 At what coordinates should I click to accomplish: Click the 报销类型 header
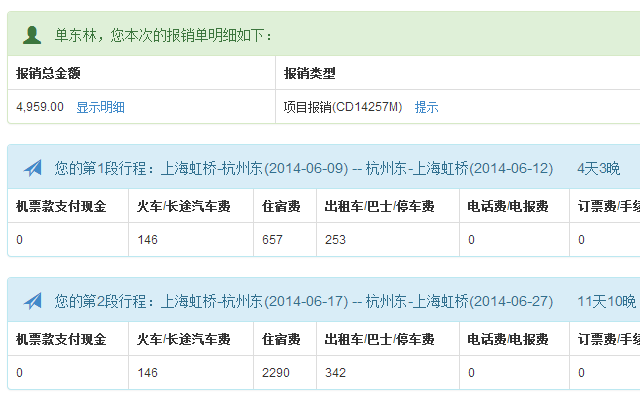310,73
